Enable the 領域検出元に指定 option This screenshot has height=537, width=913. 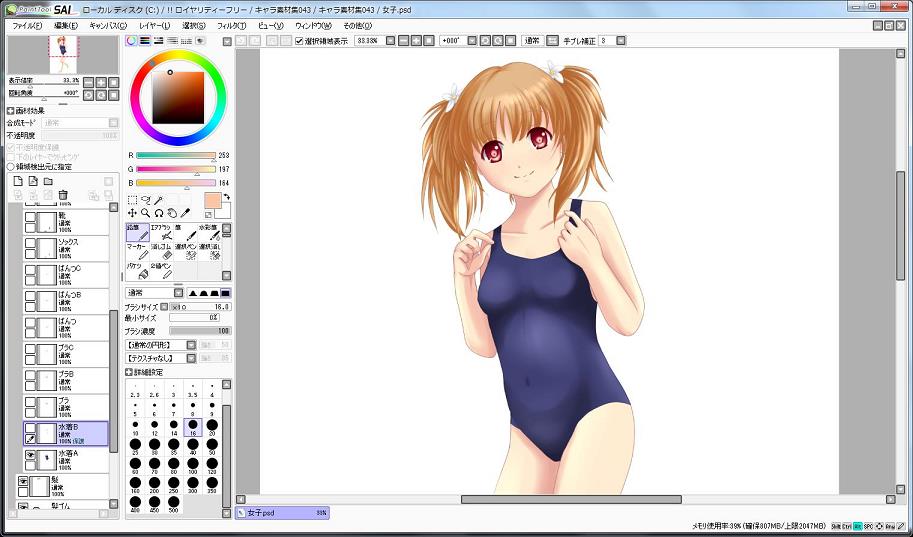pyautogui.click(x=11, y=167)
